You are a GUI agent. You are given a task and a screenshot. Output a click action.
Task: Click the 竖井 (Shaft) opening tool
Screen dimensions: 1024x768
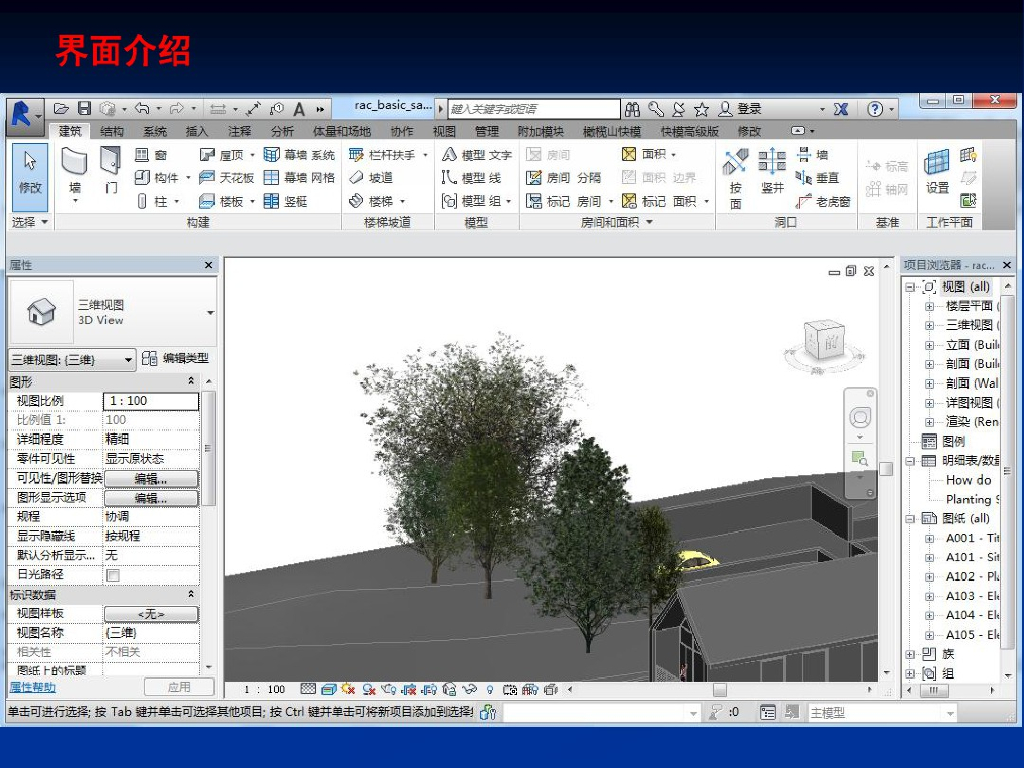772,170
